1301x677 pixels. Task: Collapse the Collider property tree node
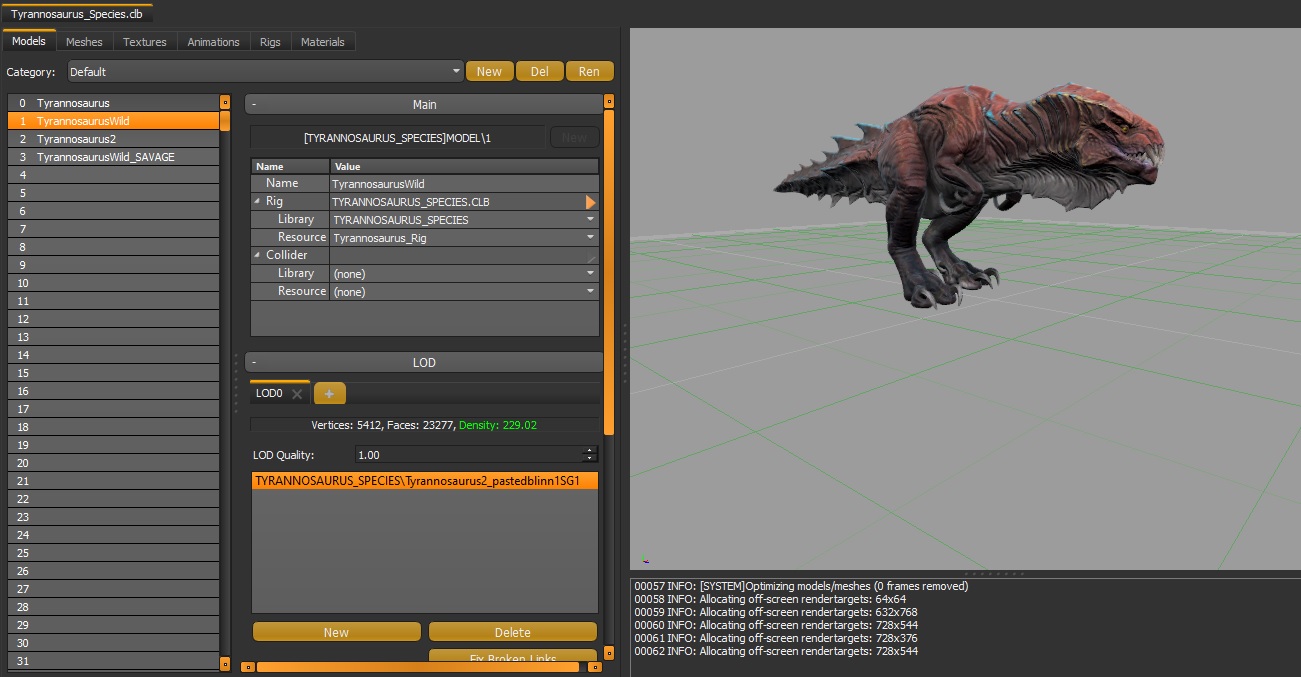256,256
